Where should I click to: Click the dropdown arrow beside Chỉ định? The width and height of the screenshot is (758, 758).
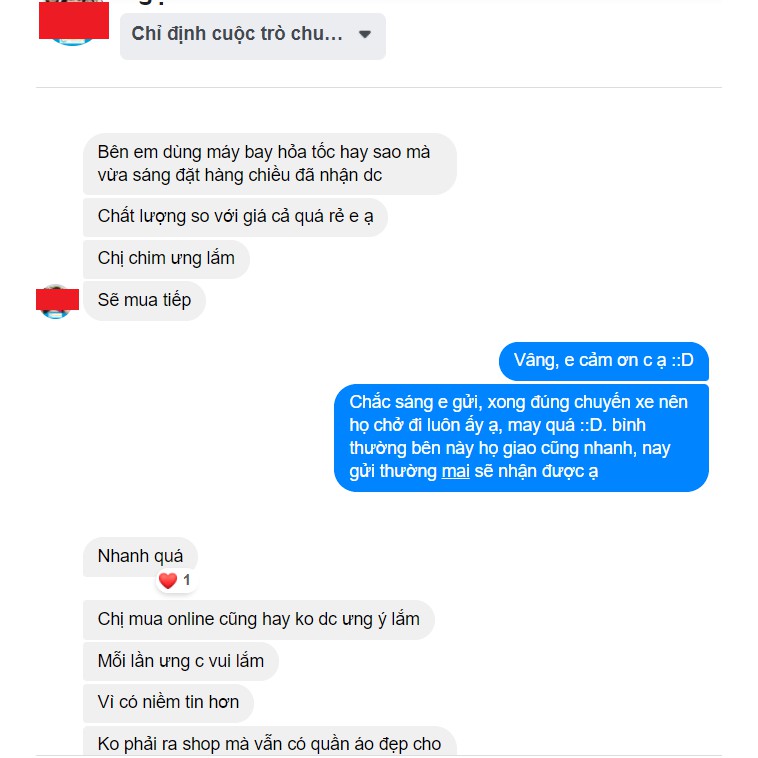point(365,34)
